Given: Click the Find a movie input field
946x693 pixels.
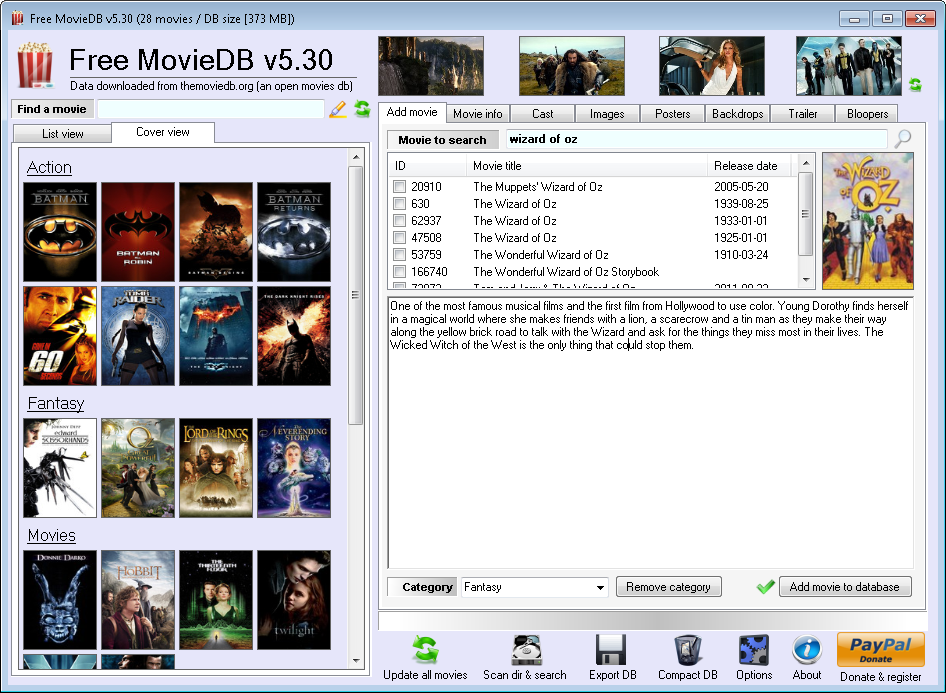Looking at the screenshot, I should click(211, 109).
